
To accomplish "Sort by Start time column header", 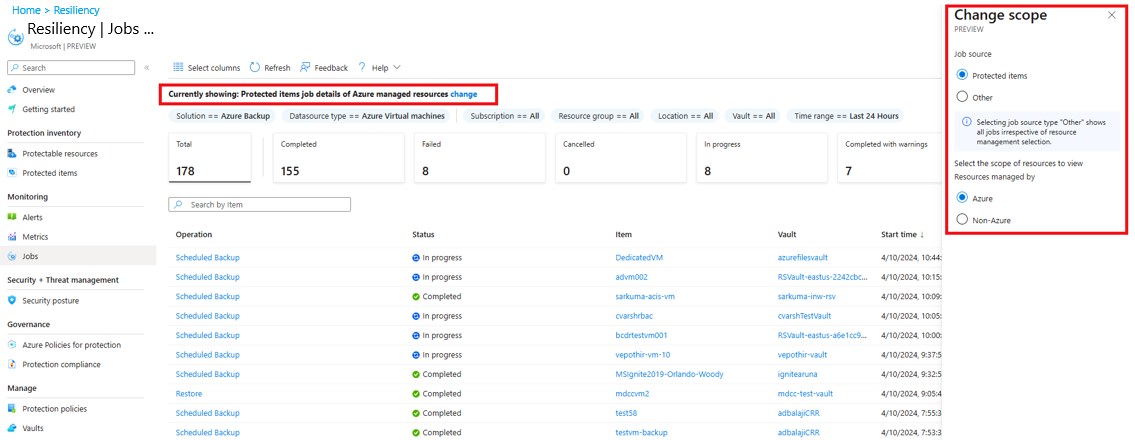I will [903, 234].
